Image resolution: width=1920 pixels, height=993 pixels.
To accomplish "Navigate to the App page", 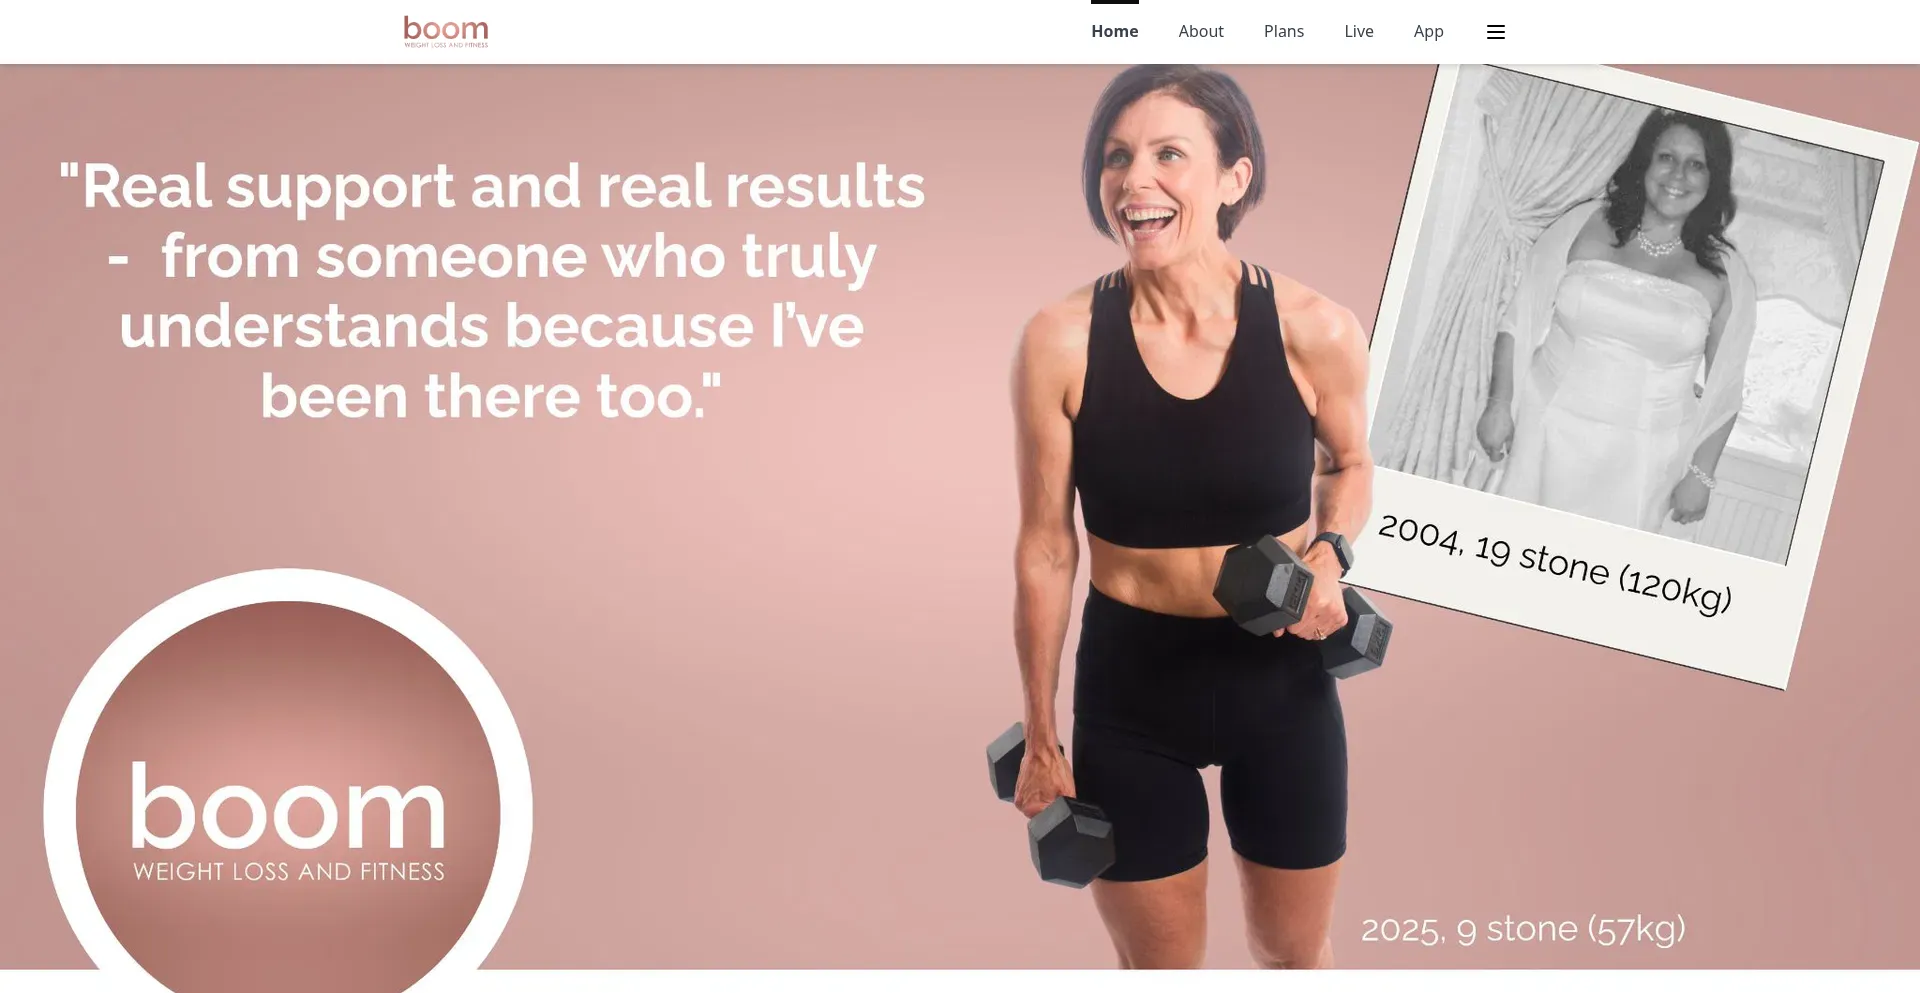I will tap(1429, 32).
